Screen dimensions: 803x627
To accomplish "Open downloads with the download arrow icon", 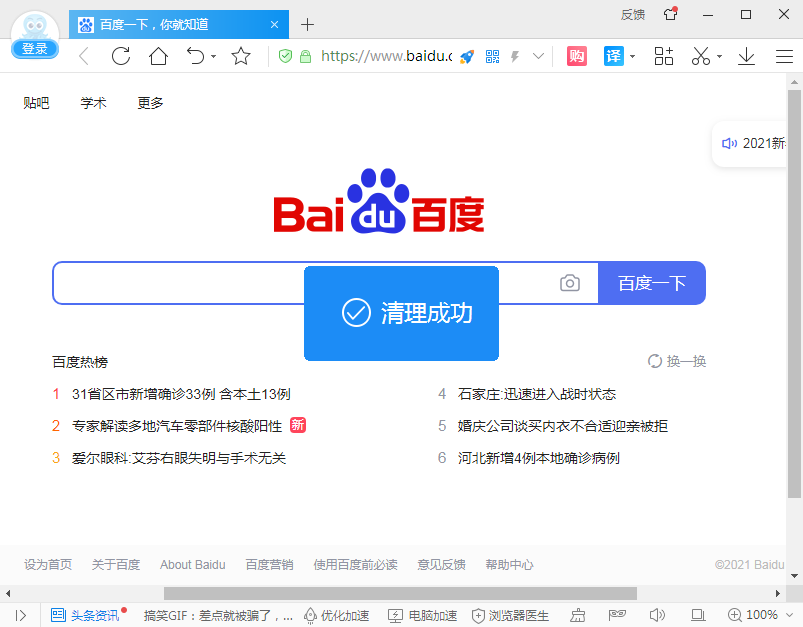I will tap(746, 56).
